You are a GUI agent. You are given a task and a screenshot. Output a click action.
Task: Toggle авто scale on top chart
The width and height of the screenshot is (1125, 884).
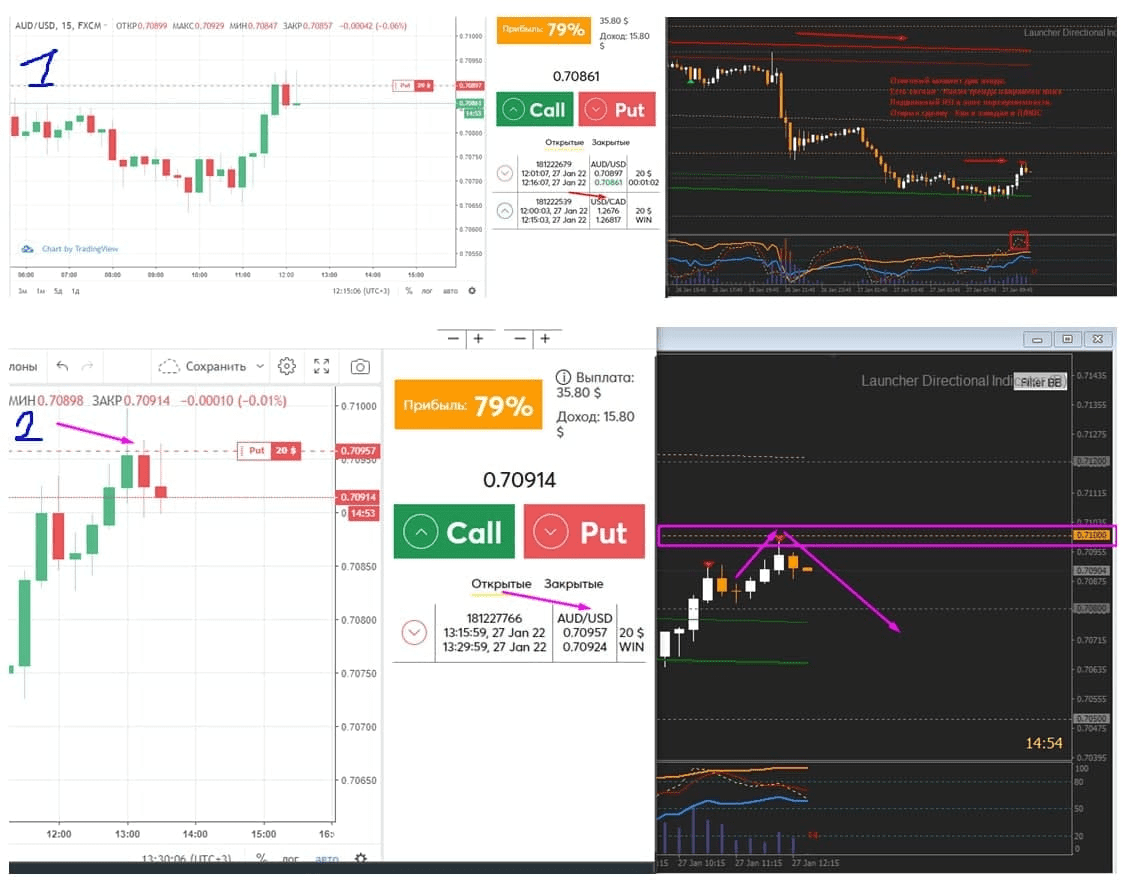pyautogui.click(x=449, y=291)
